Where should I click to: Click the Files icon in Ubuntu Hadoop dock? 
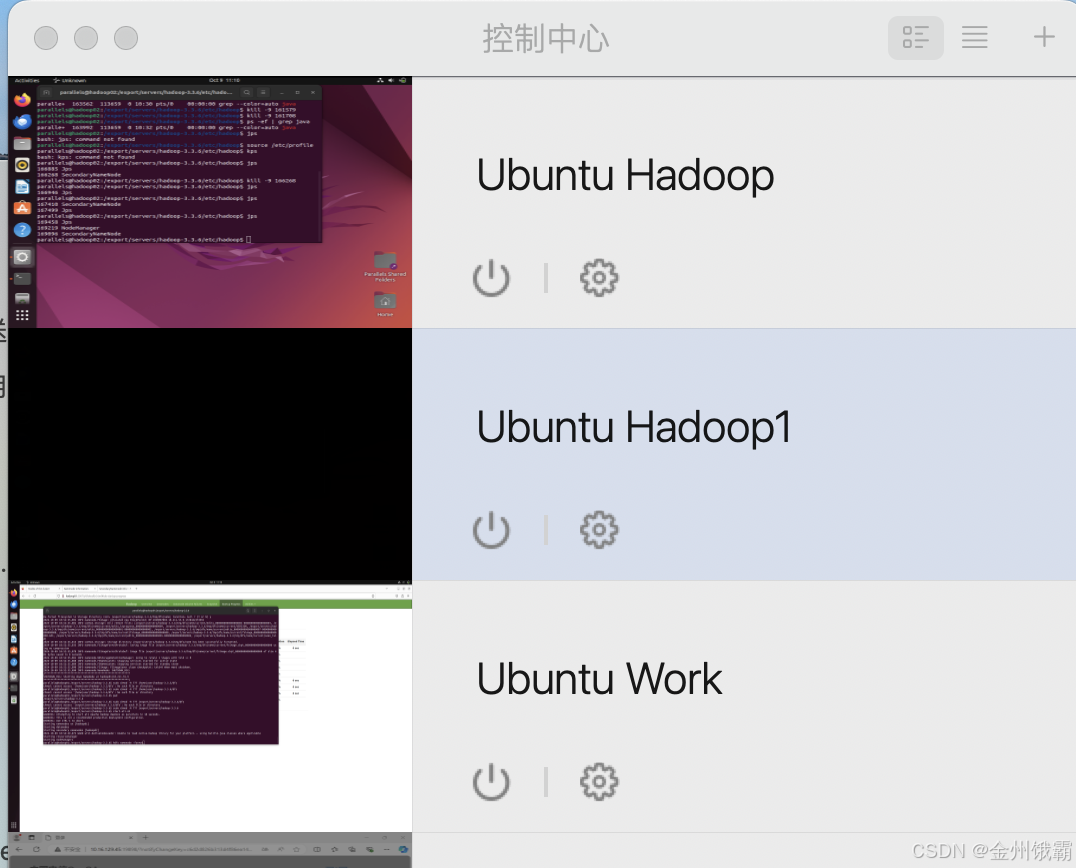coord(22,143)
